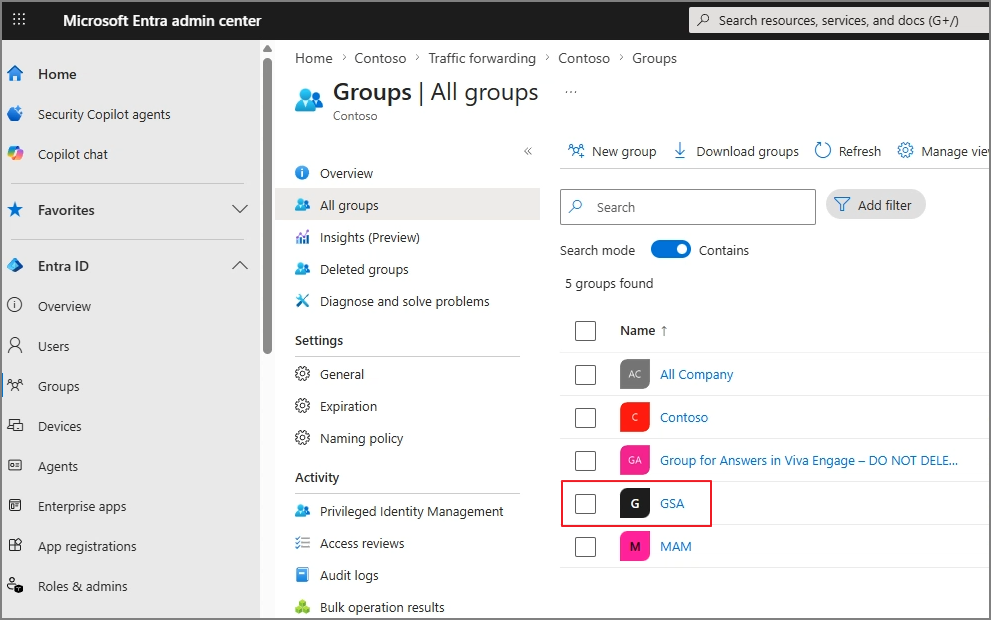This screenshot has width=991, height=620.
Task: Open the Enterprise apps icon
Action: [15, 506]
